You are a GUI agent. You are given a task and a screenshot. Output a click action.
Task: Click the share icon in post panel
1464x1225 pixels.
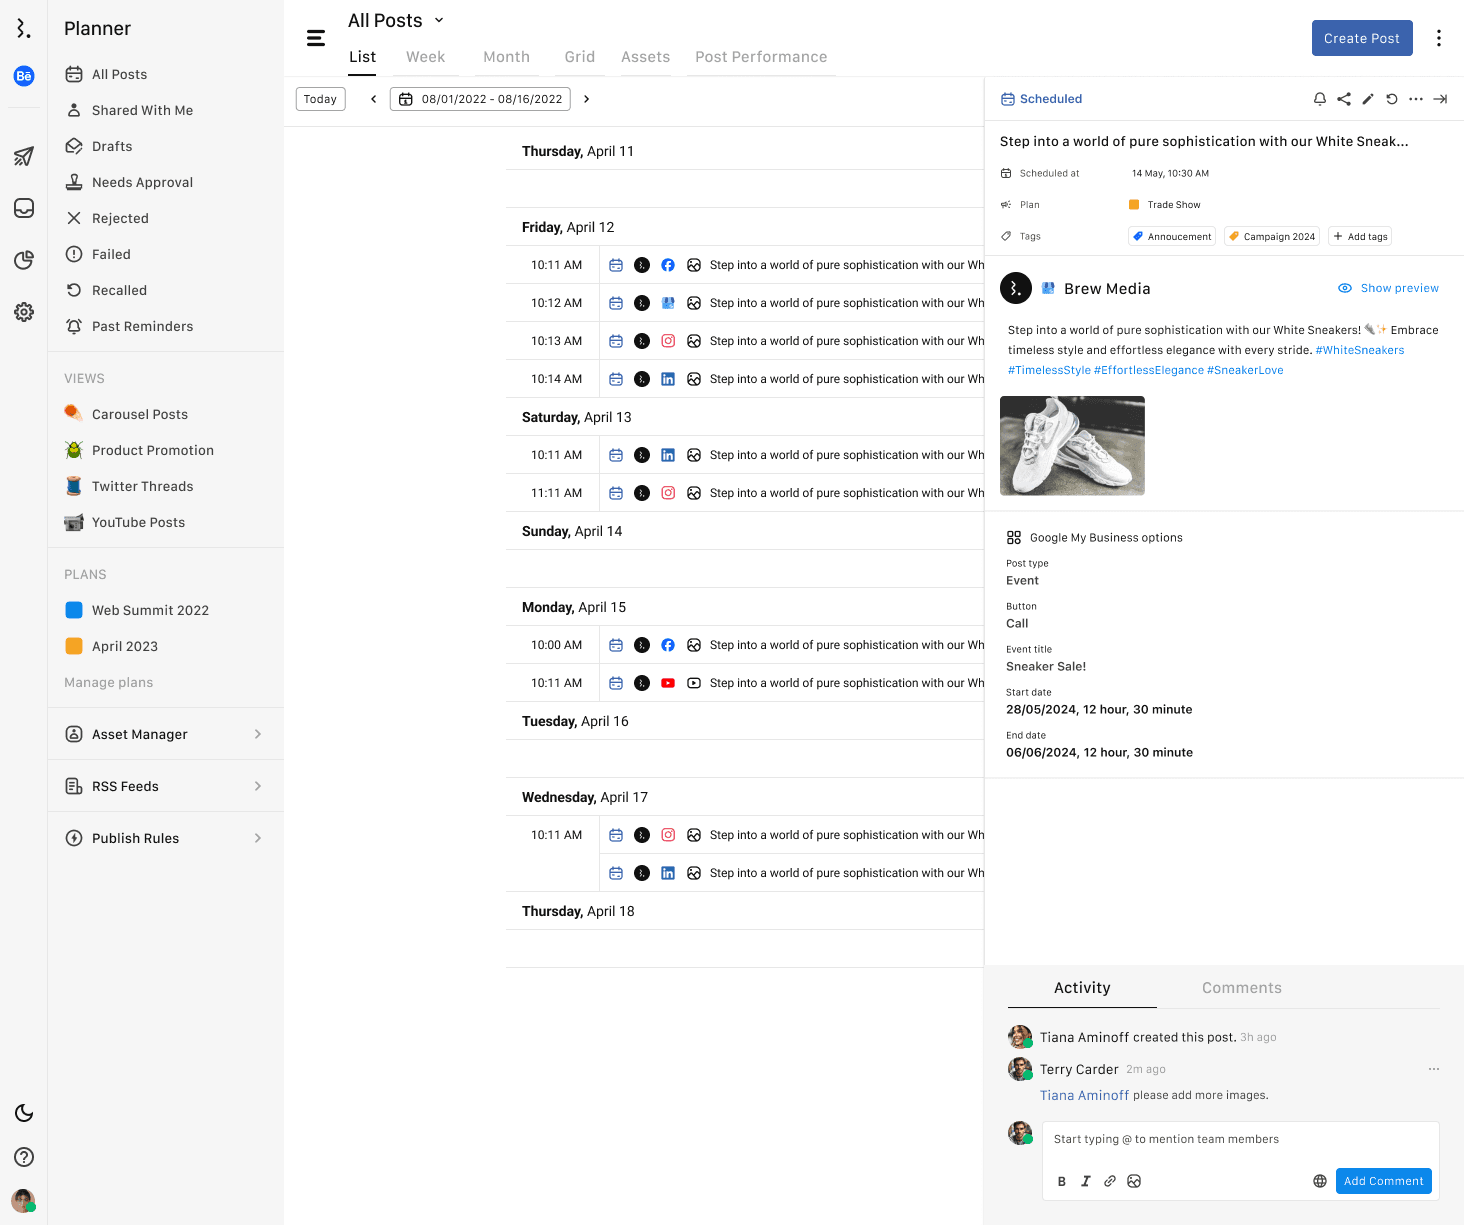(x=1344, y=99)
